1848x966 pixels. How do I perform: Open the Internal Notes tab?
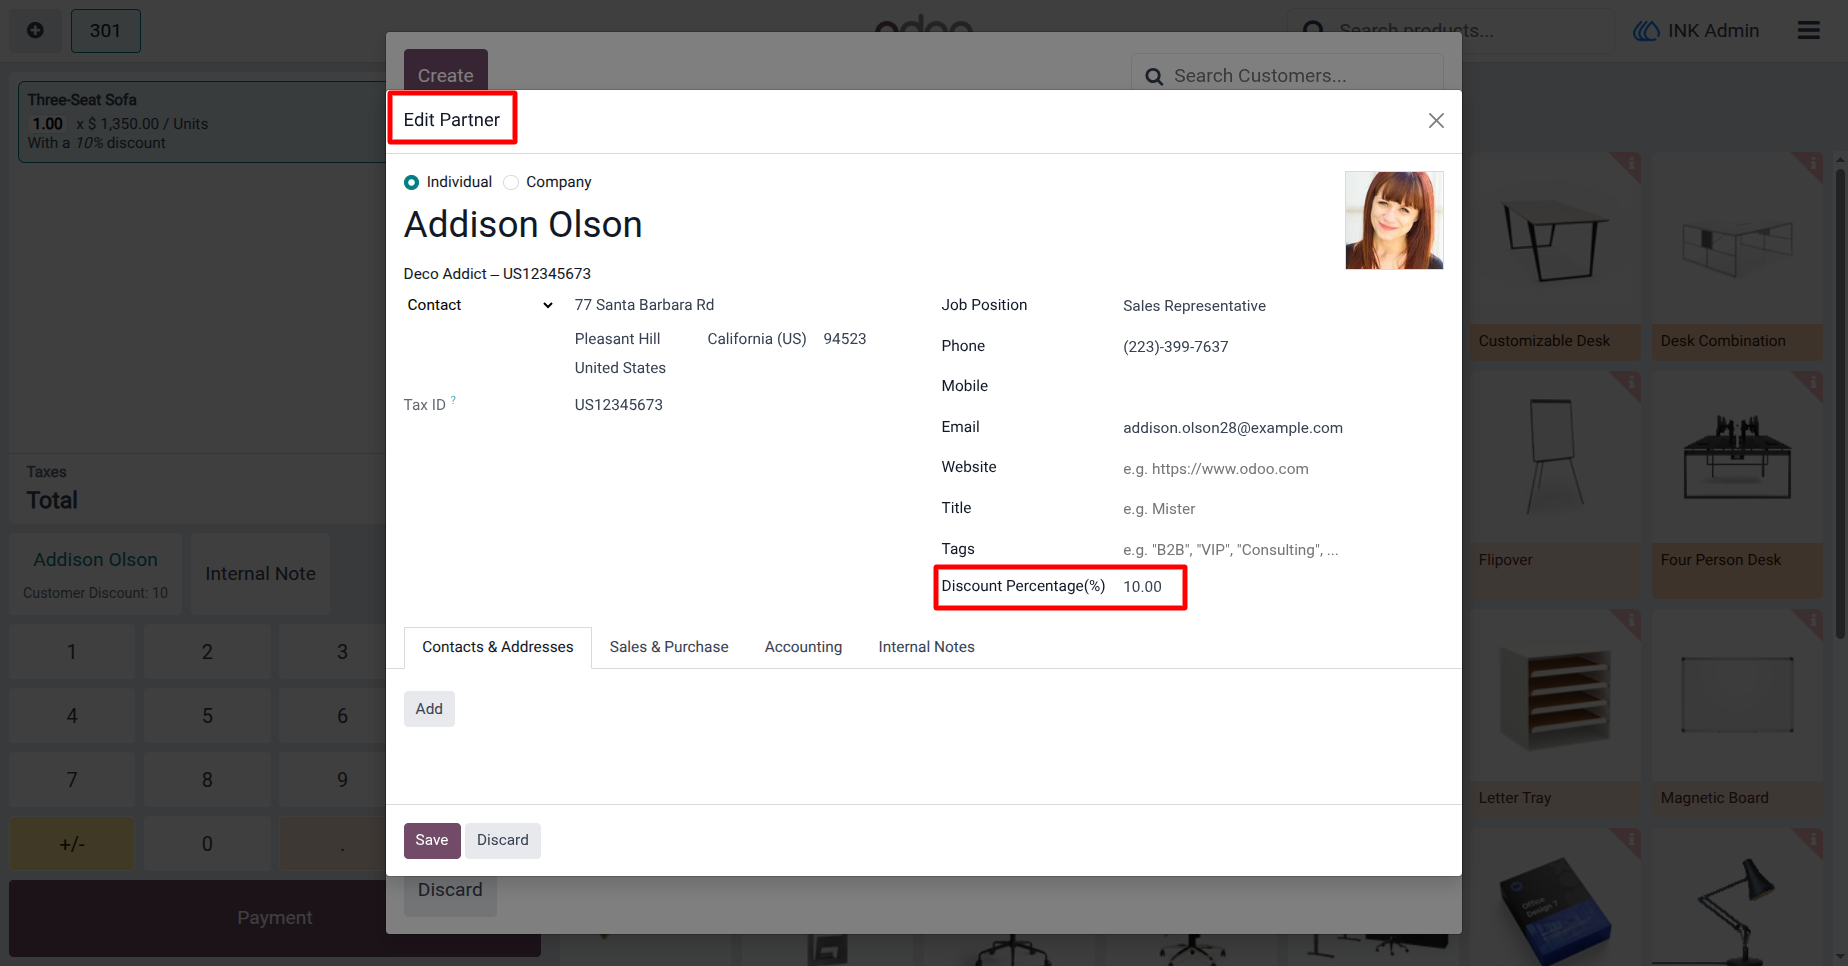pyautogui.click(x=926, y=647)
